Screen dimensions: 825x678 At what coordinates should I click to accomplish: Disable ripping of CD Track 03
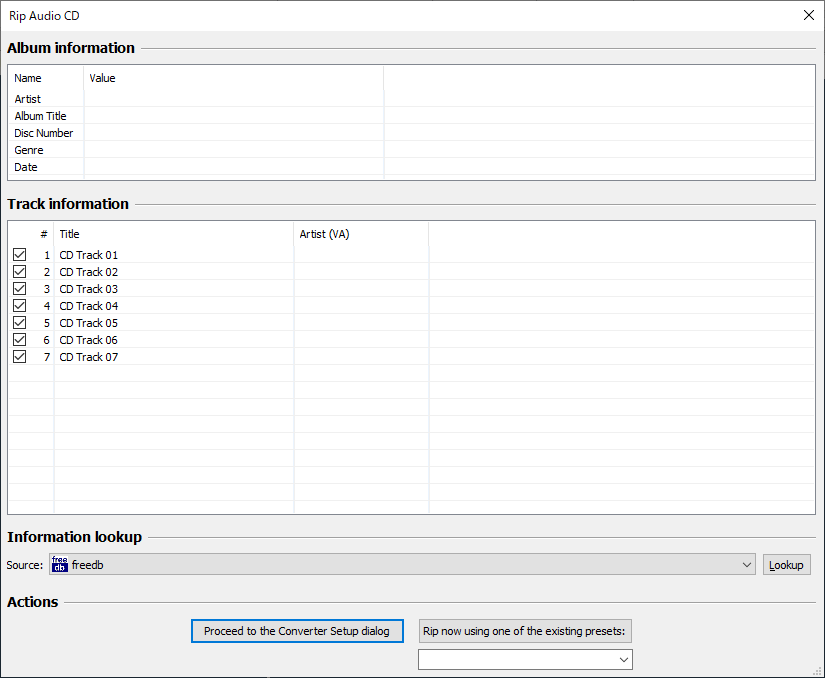19,289
